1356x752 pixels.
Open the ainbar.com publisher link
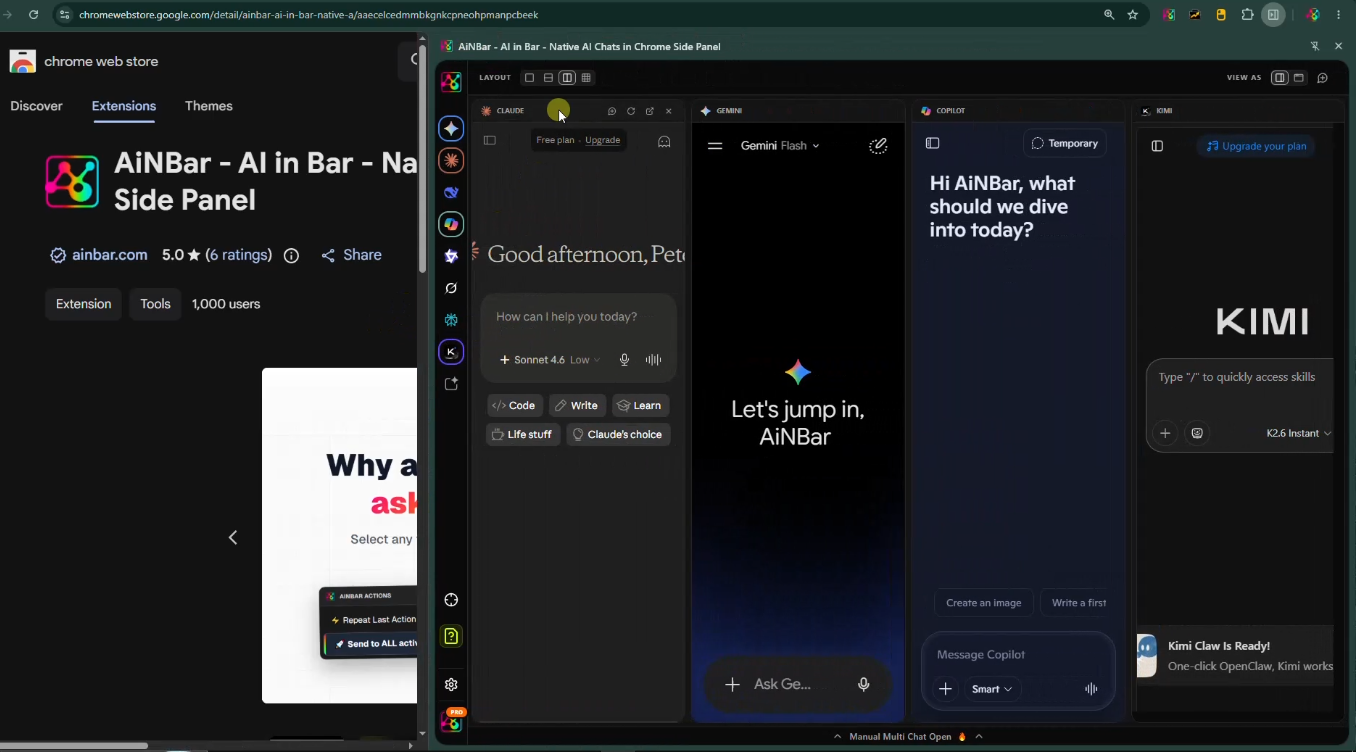click(x=110, y=255)
